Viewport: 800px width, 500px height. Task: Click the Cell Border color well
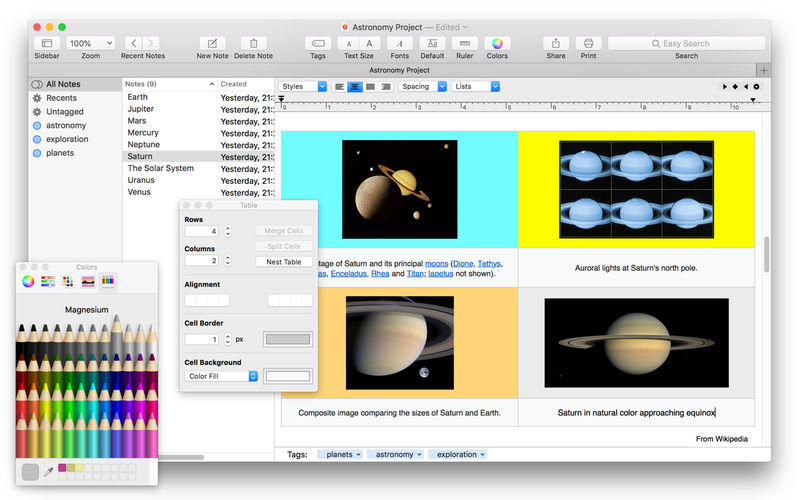(287, 339)
